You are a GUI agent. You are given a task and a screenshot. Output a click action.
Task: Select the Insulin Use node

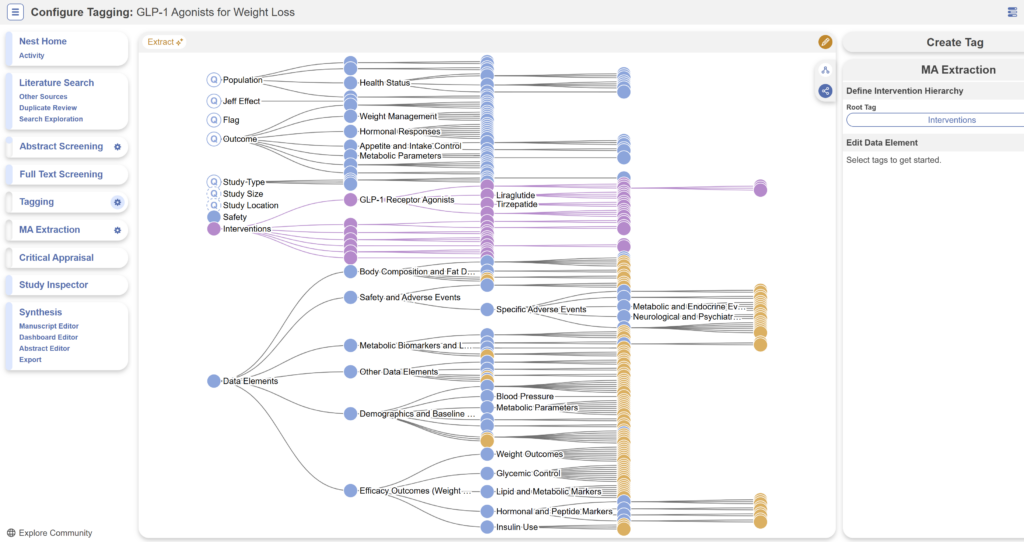click(487, 527)
